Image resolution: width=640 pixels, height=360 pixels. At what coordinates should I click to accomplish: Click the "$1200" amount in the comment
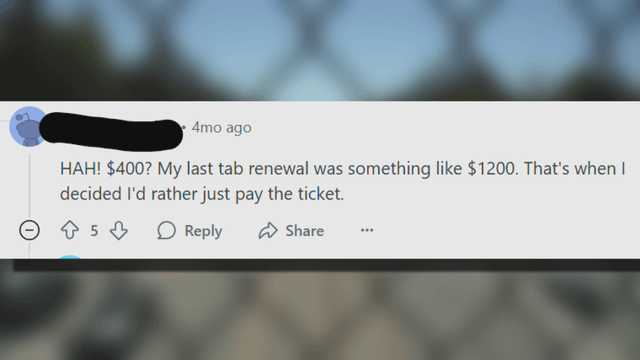[492, 169]
